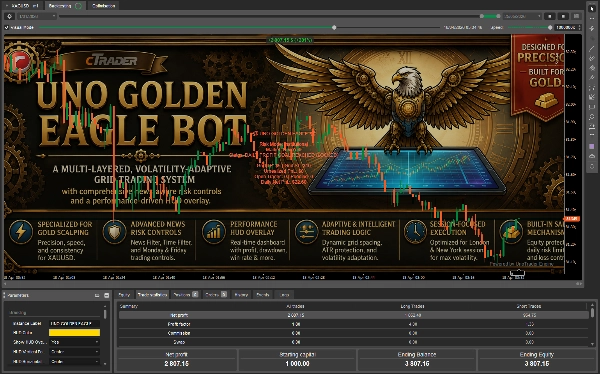Select the Commission row
The image size is (600, 374).
pos(354,333)
